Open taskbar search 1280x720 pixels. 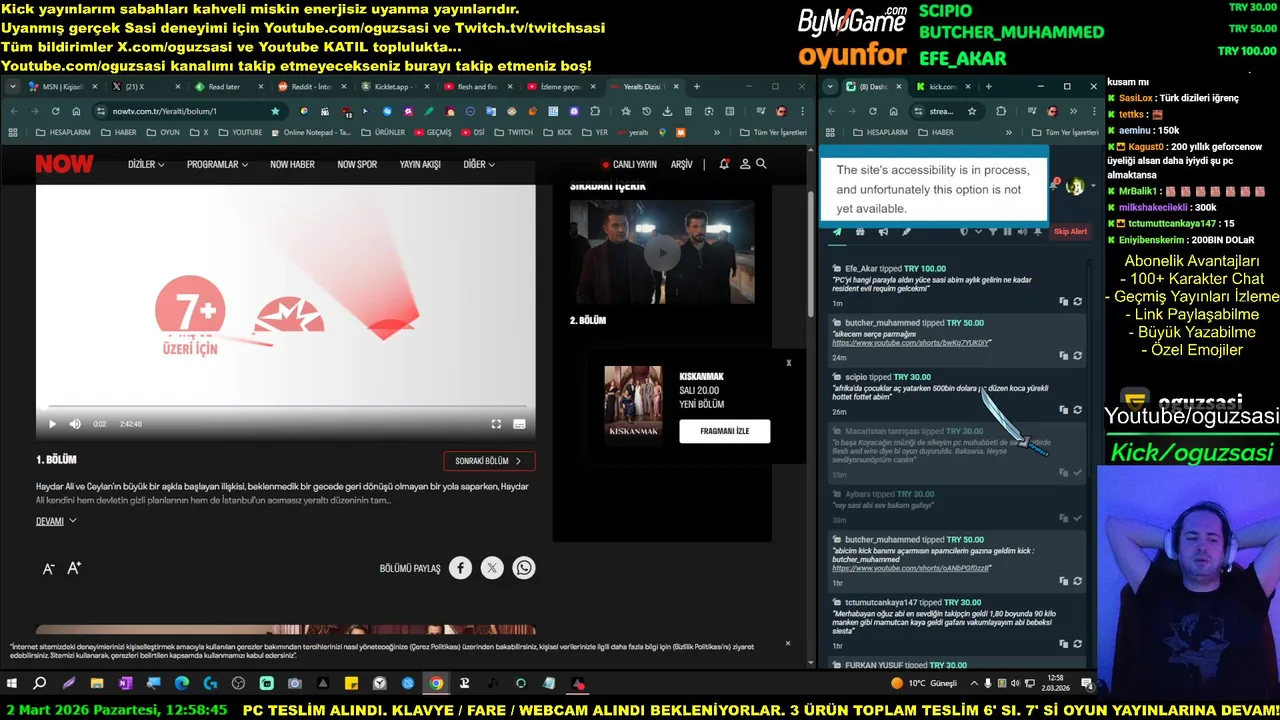(x=40, y=683)
